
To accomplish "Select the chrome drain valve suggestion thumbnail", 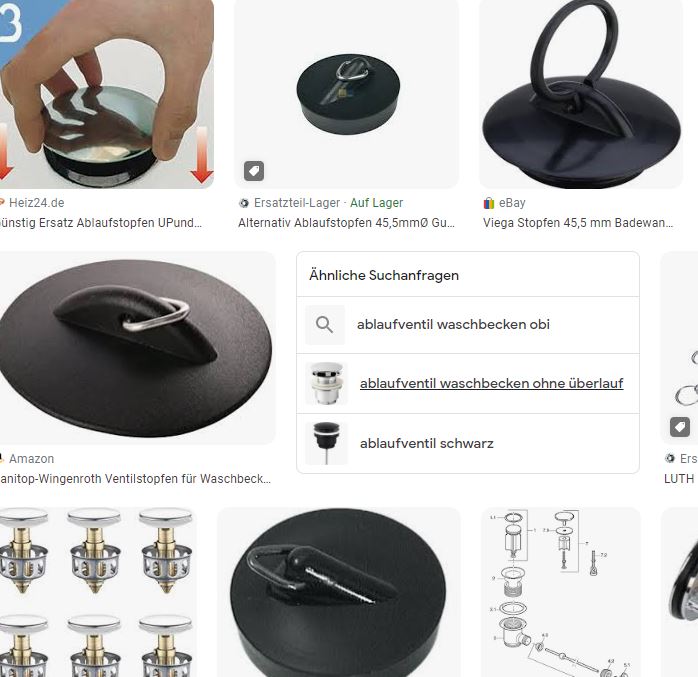I will pos(326,383).
